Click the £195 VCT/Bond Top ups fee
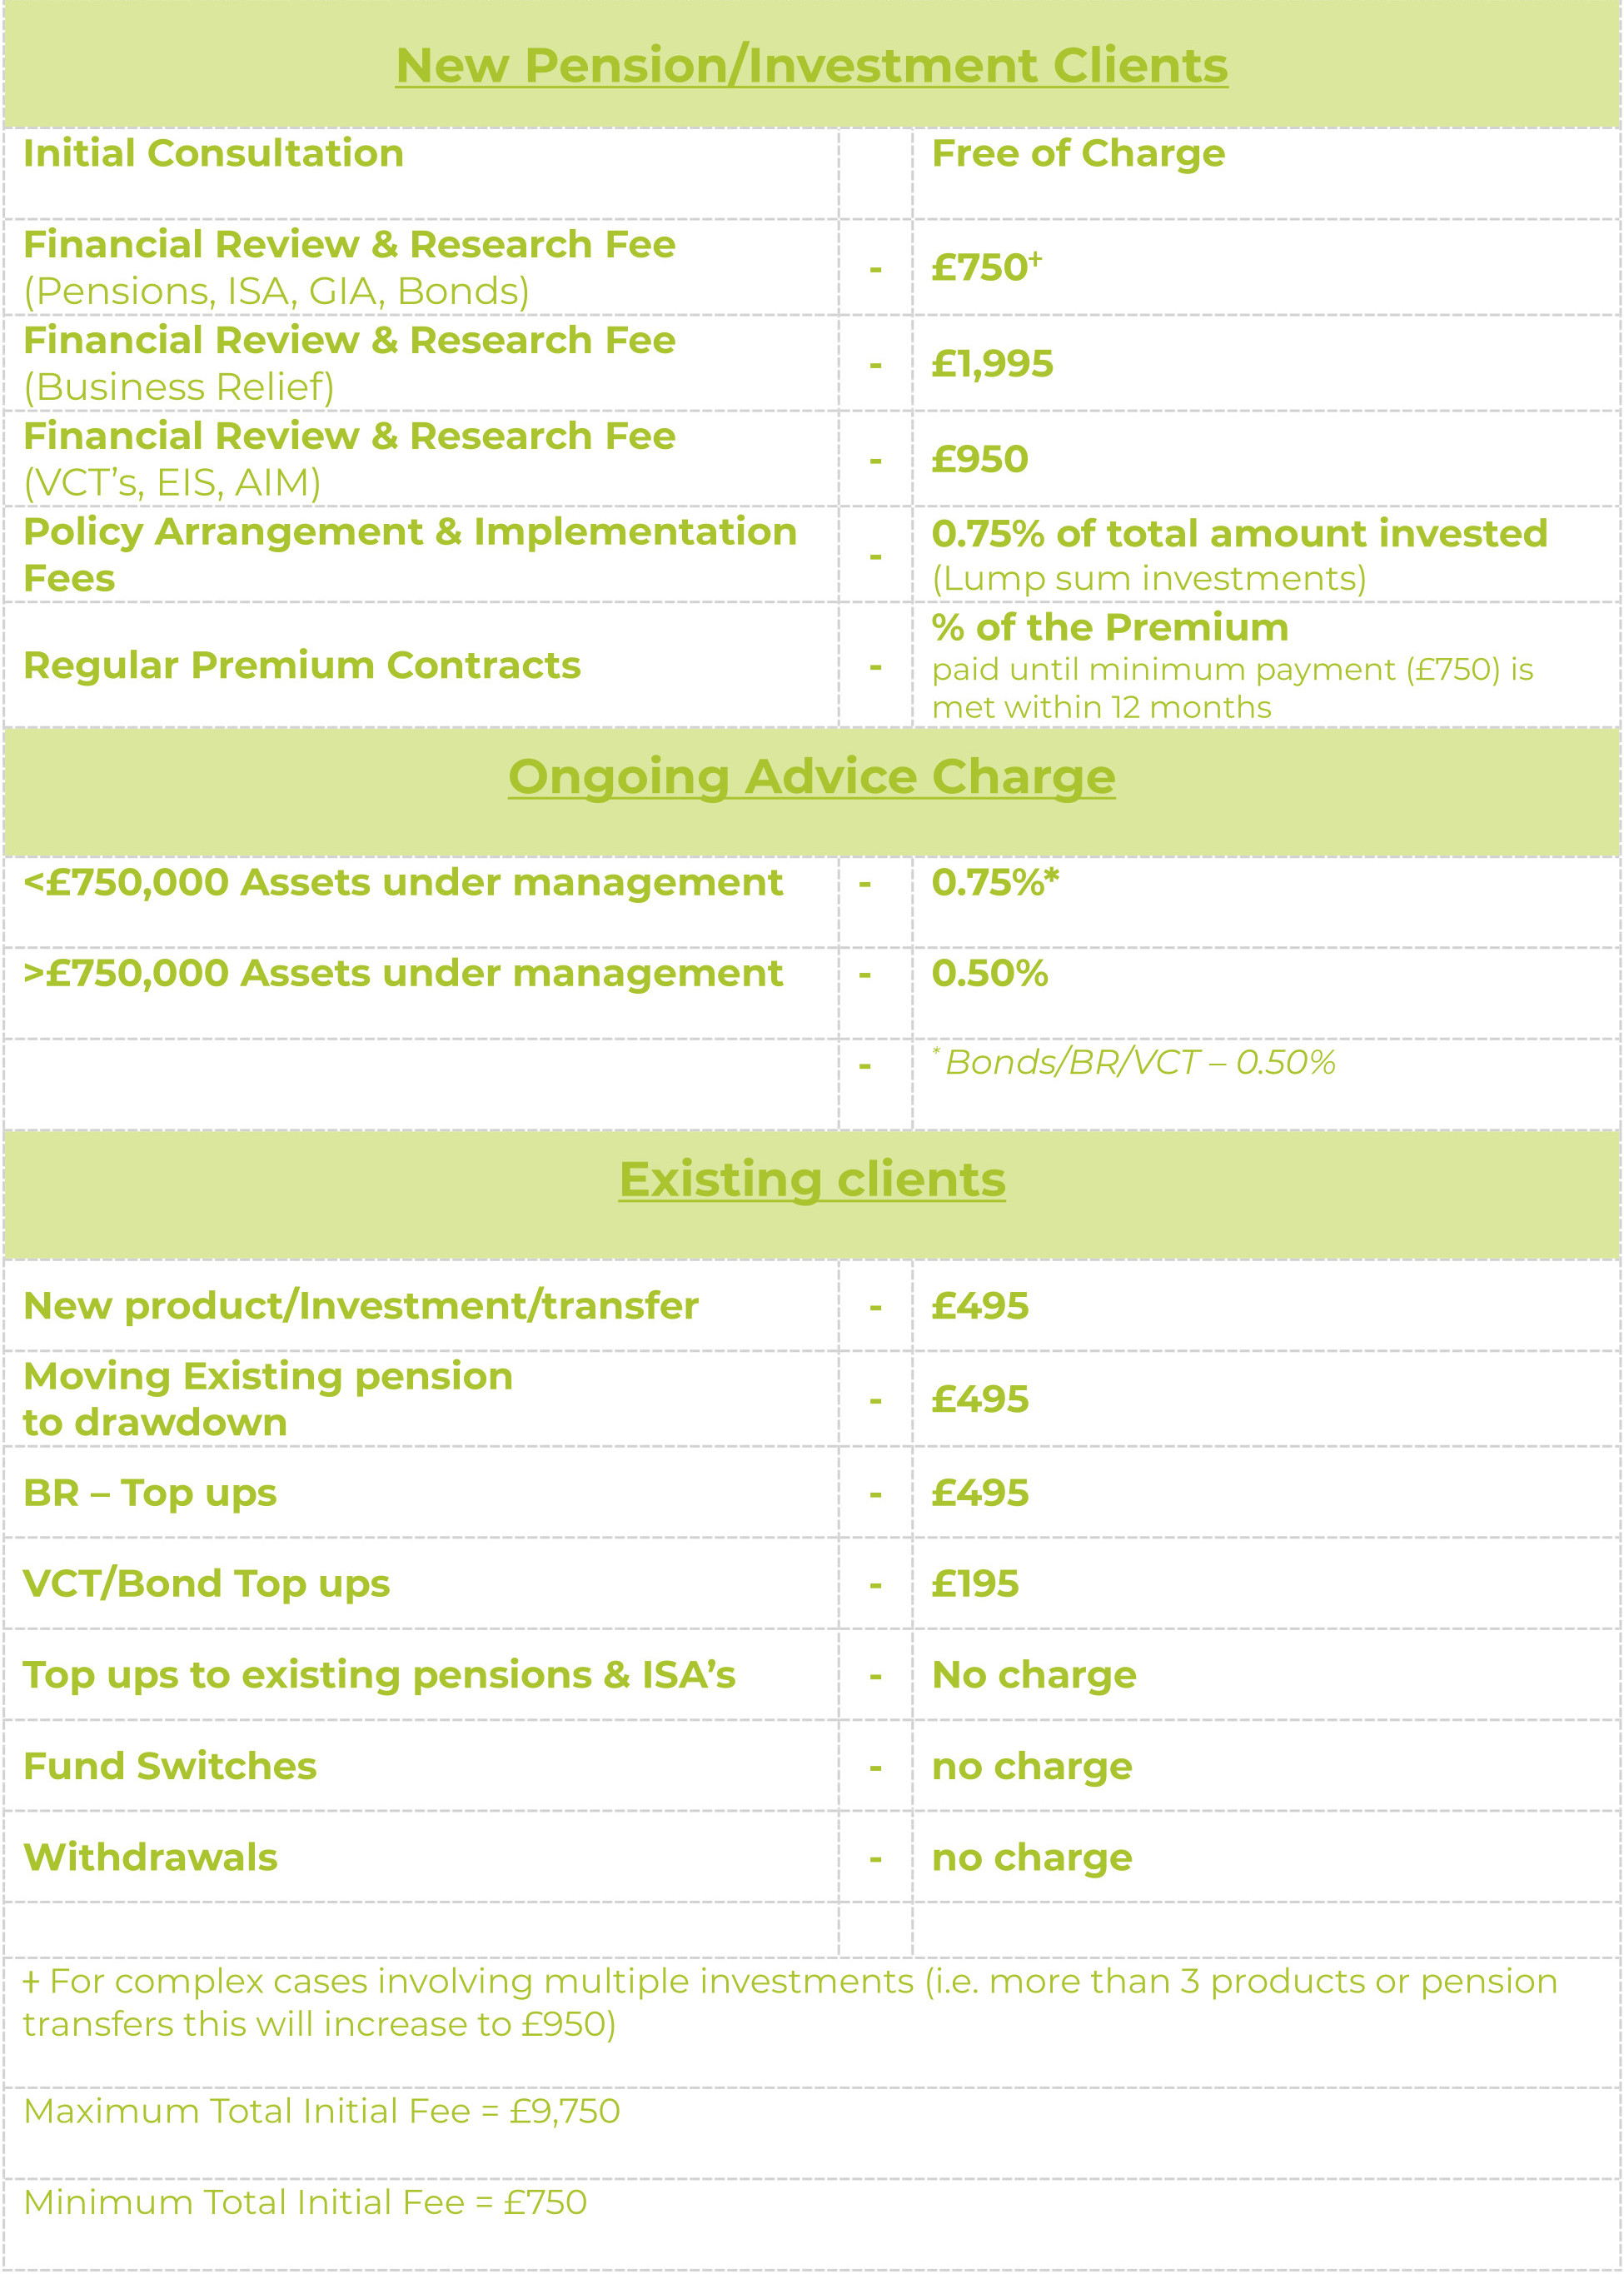Image resolution: width=1624 pixels, height=2274 pixels. click(974, 1584)
